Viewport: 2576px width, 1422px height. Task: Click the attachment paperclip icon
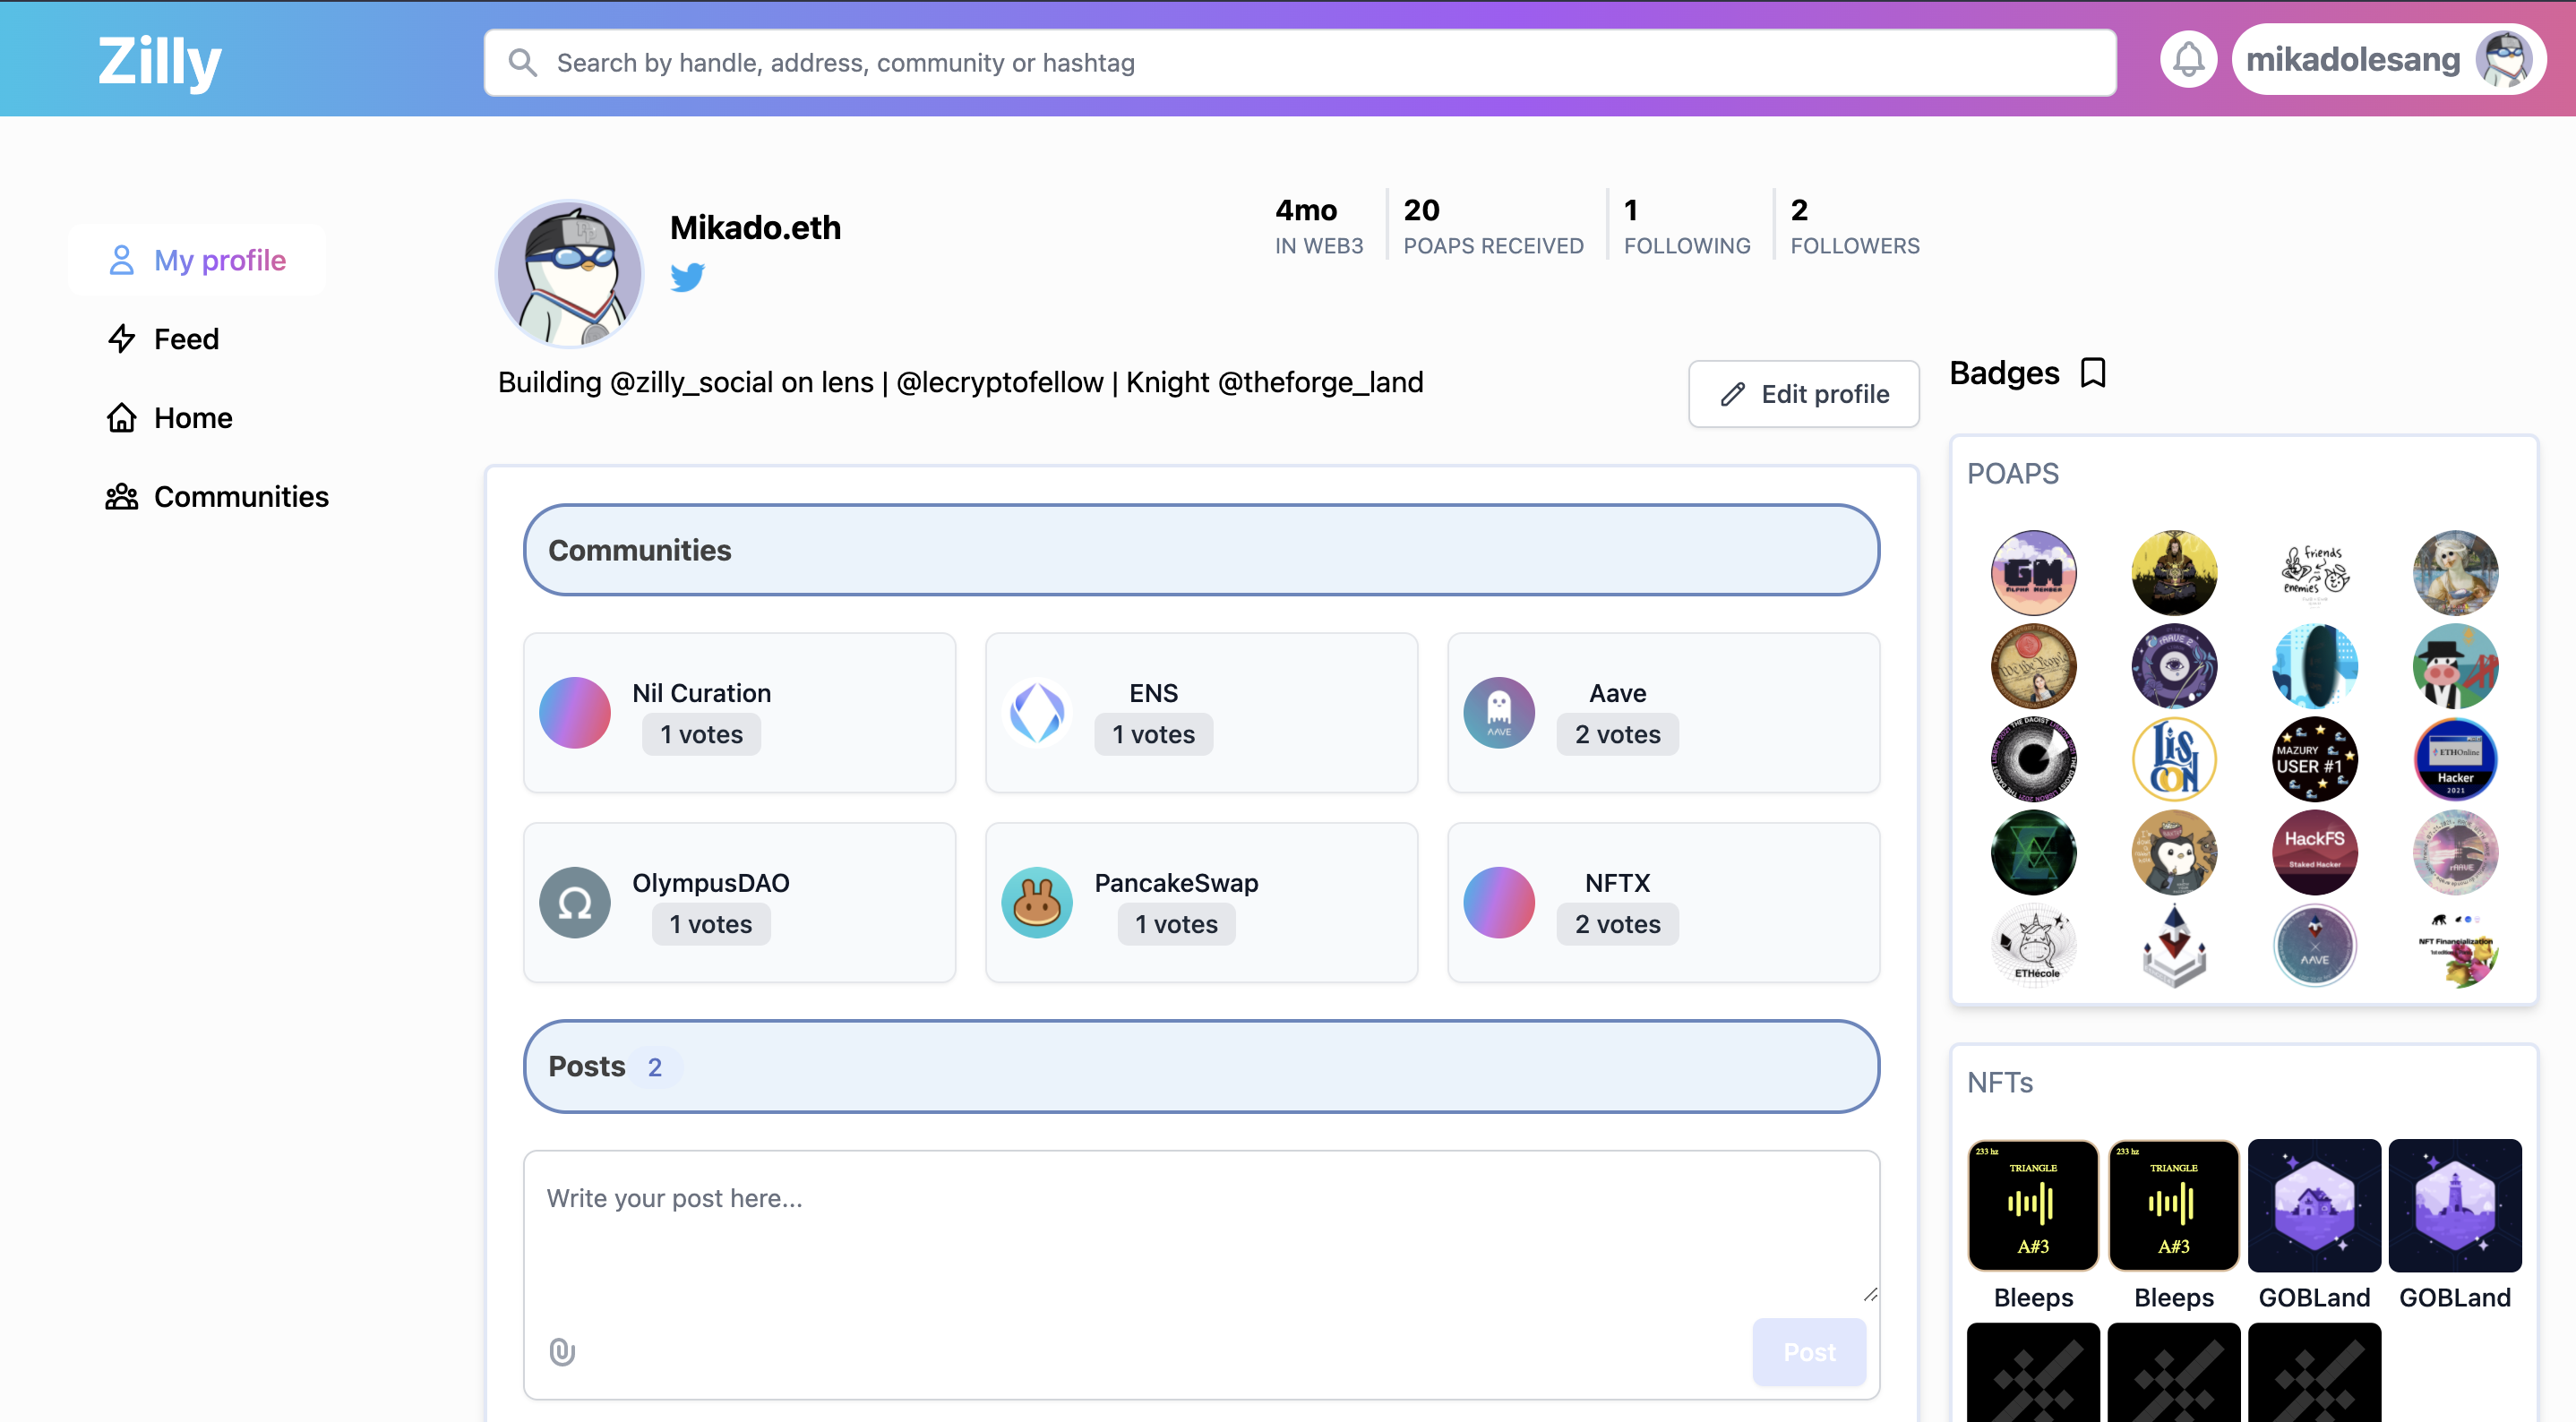point(562,1352)
